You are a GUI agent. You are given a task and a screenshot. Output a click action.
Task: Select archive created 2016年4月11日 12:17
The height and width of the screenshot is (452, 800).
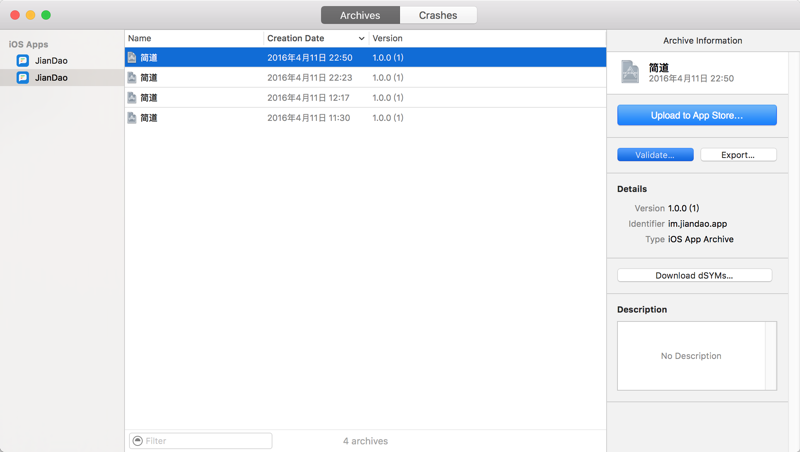pyautogui.click(x=365, y=97)
